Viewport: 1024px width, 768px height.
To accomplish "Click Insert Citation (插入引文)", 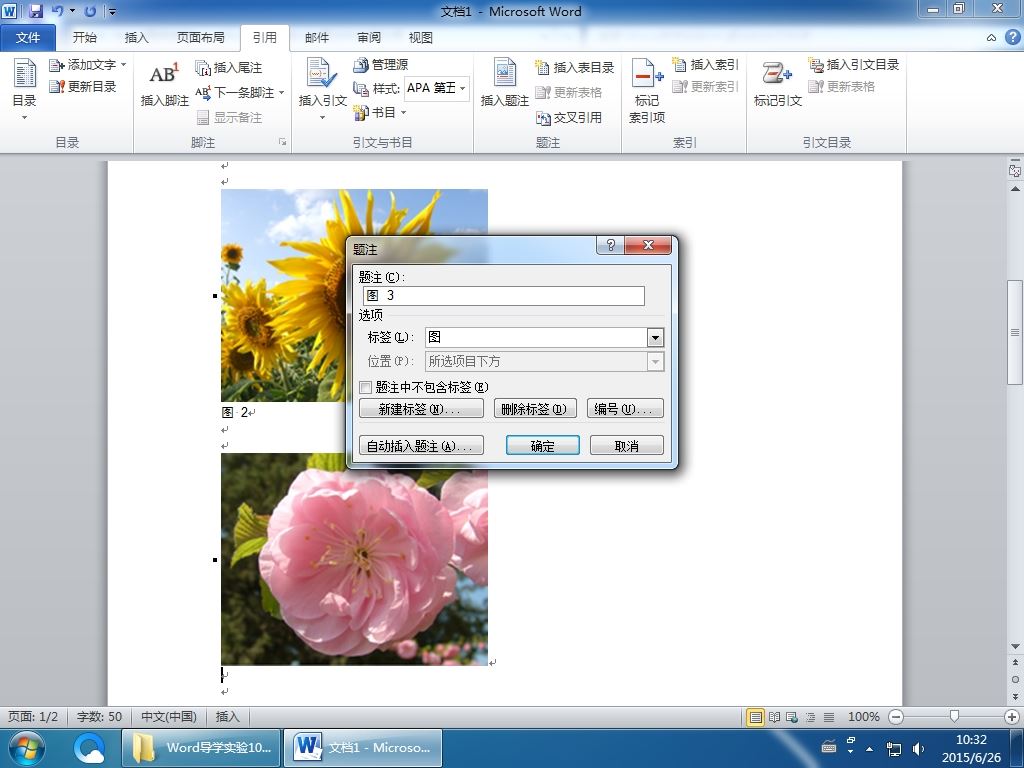I will click(x=322, y=87).
